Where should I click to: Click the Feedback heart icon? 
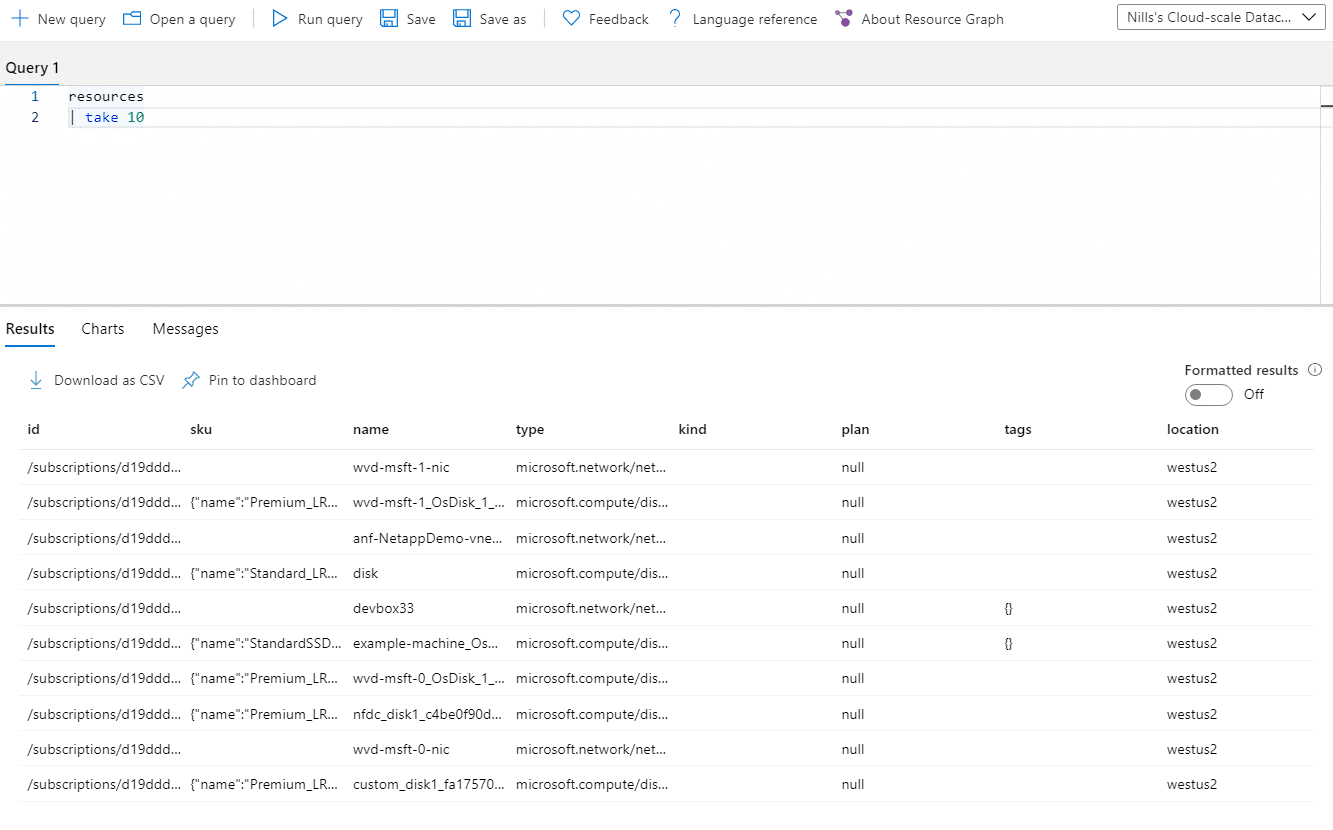click(571, 19)
